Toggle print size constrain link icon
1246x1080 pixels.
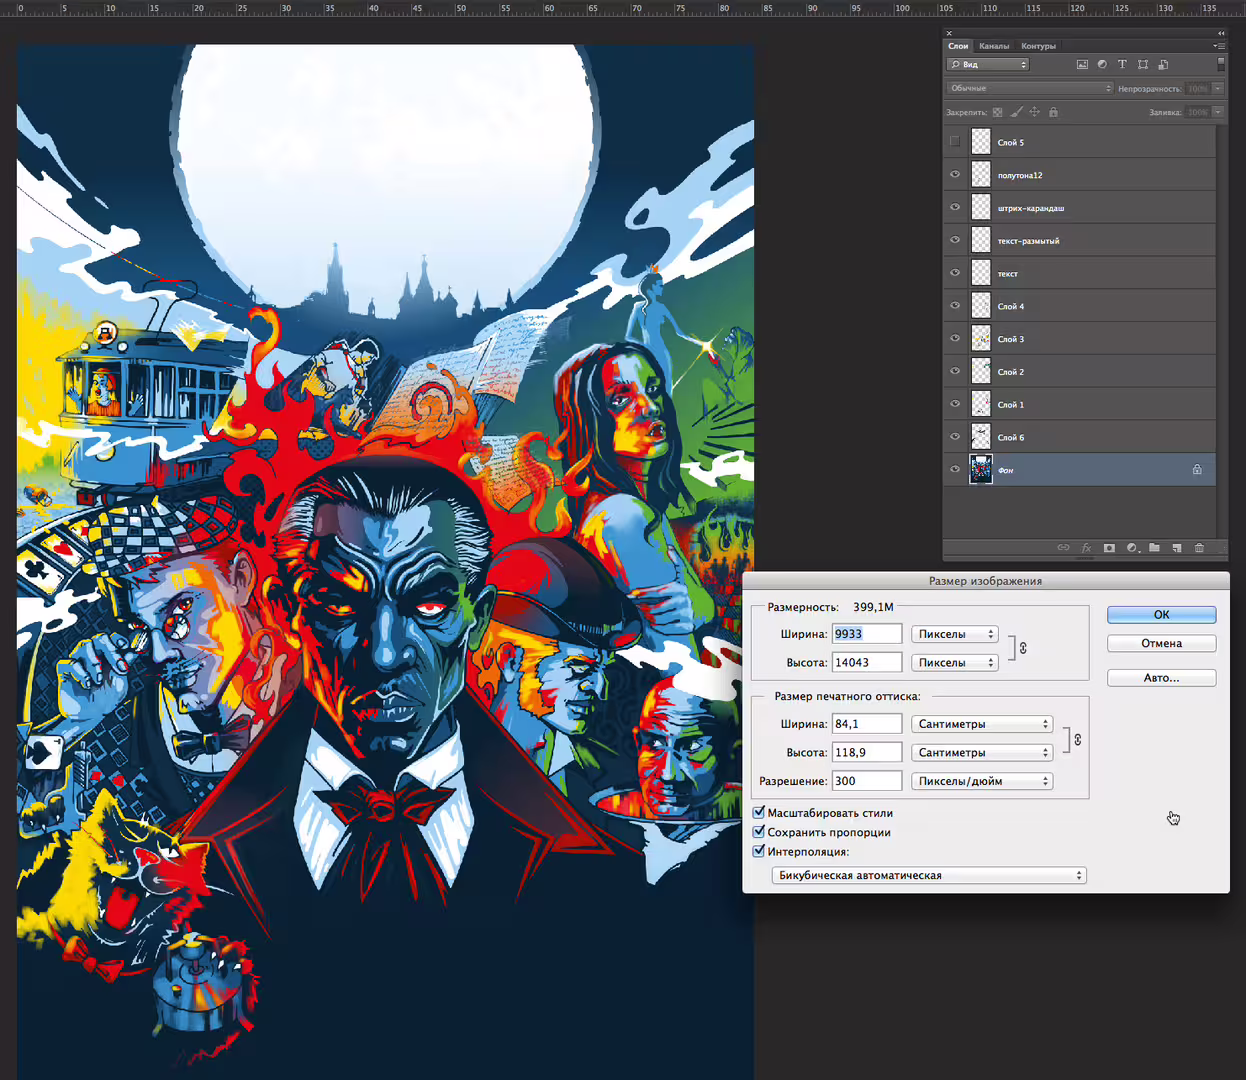[1077, 740]
